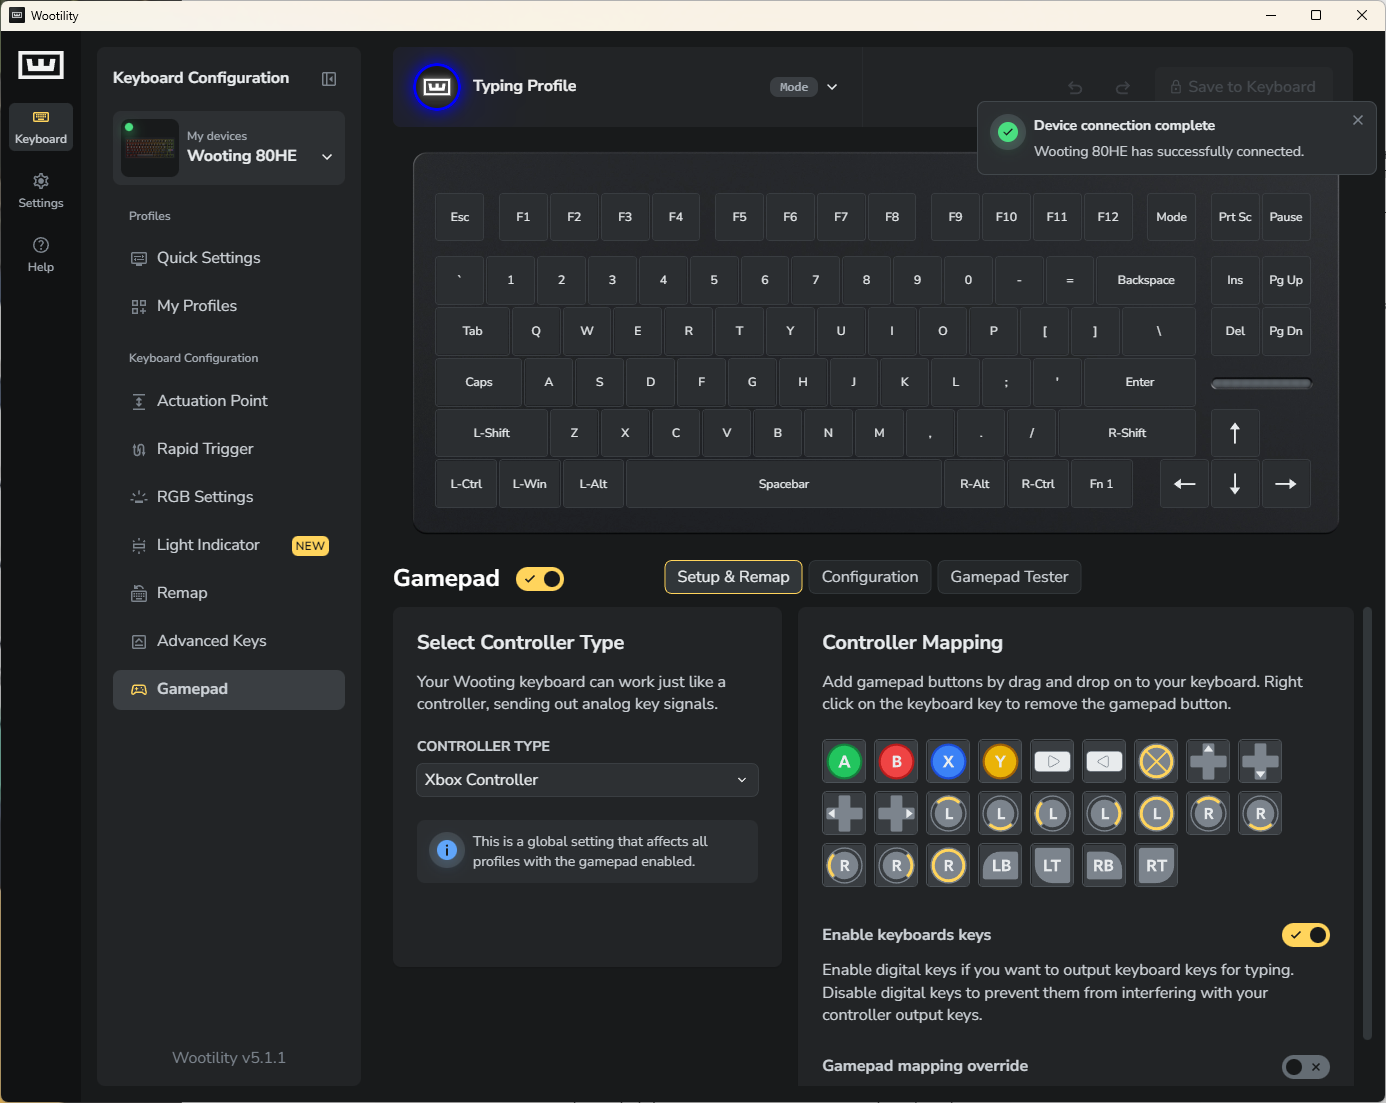This screenshot has width=1386, height=1103.
Task: Select the yellow Y gamepad button
Action: 1001,762
